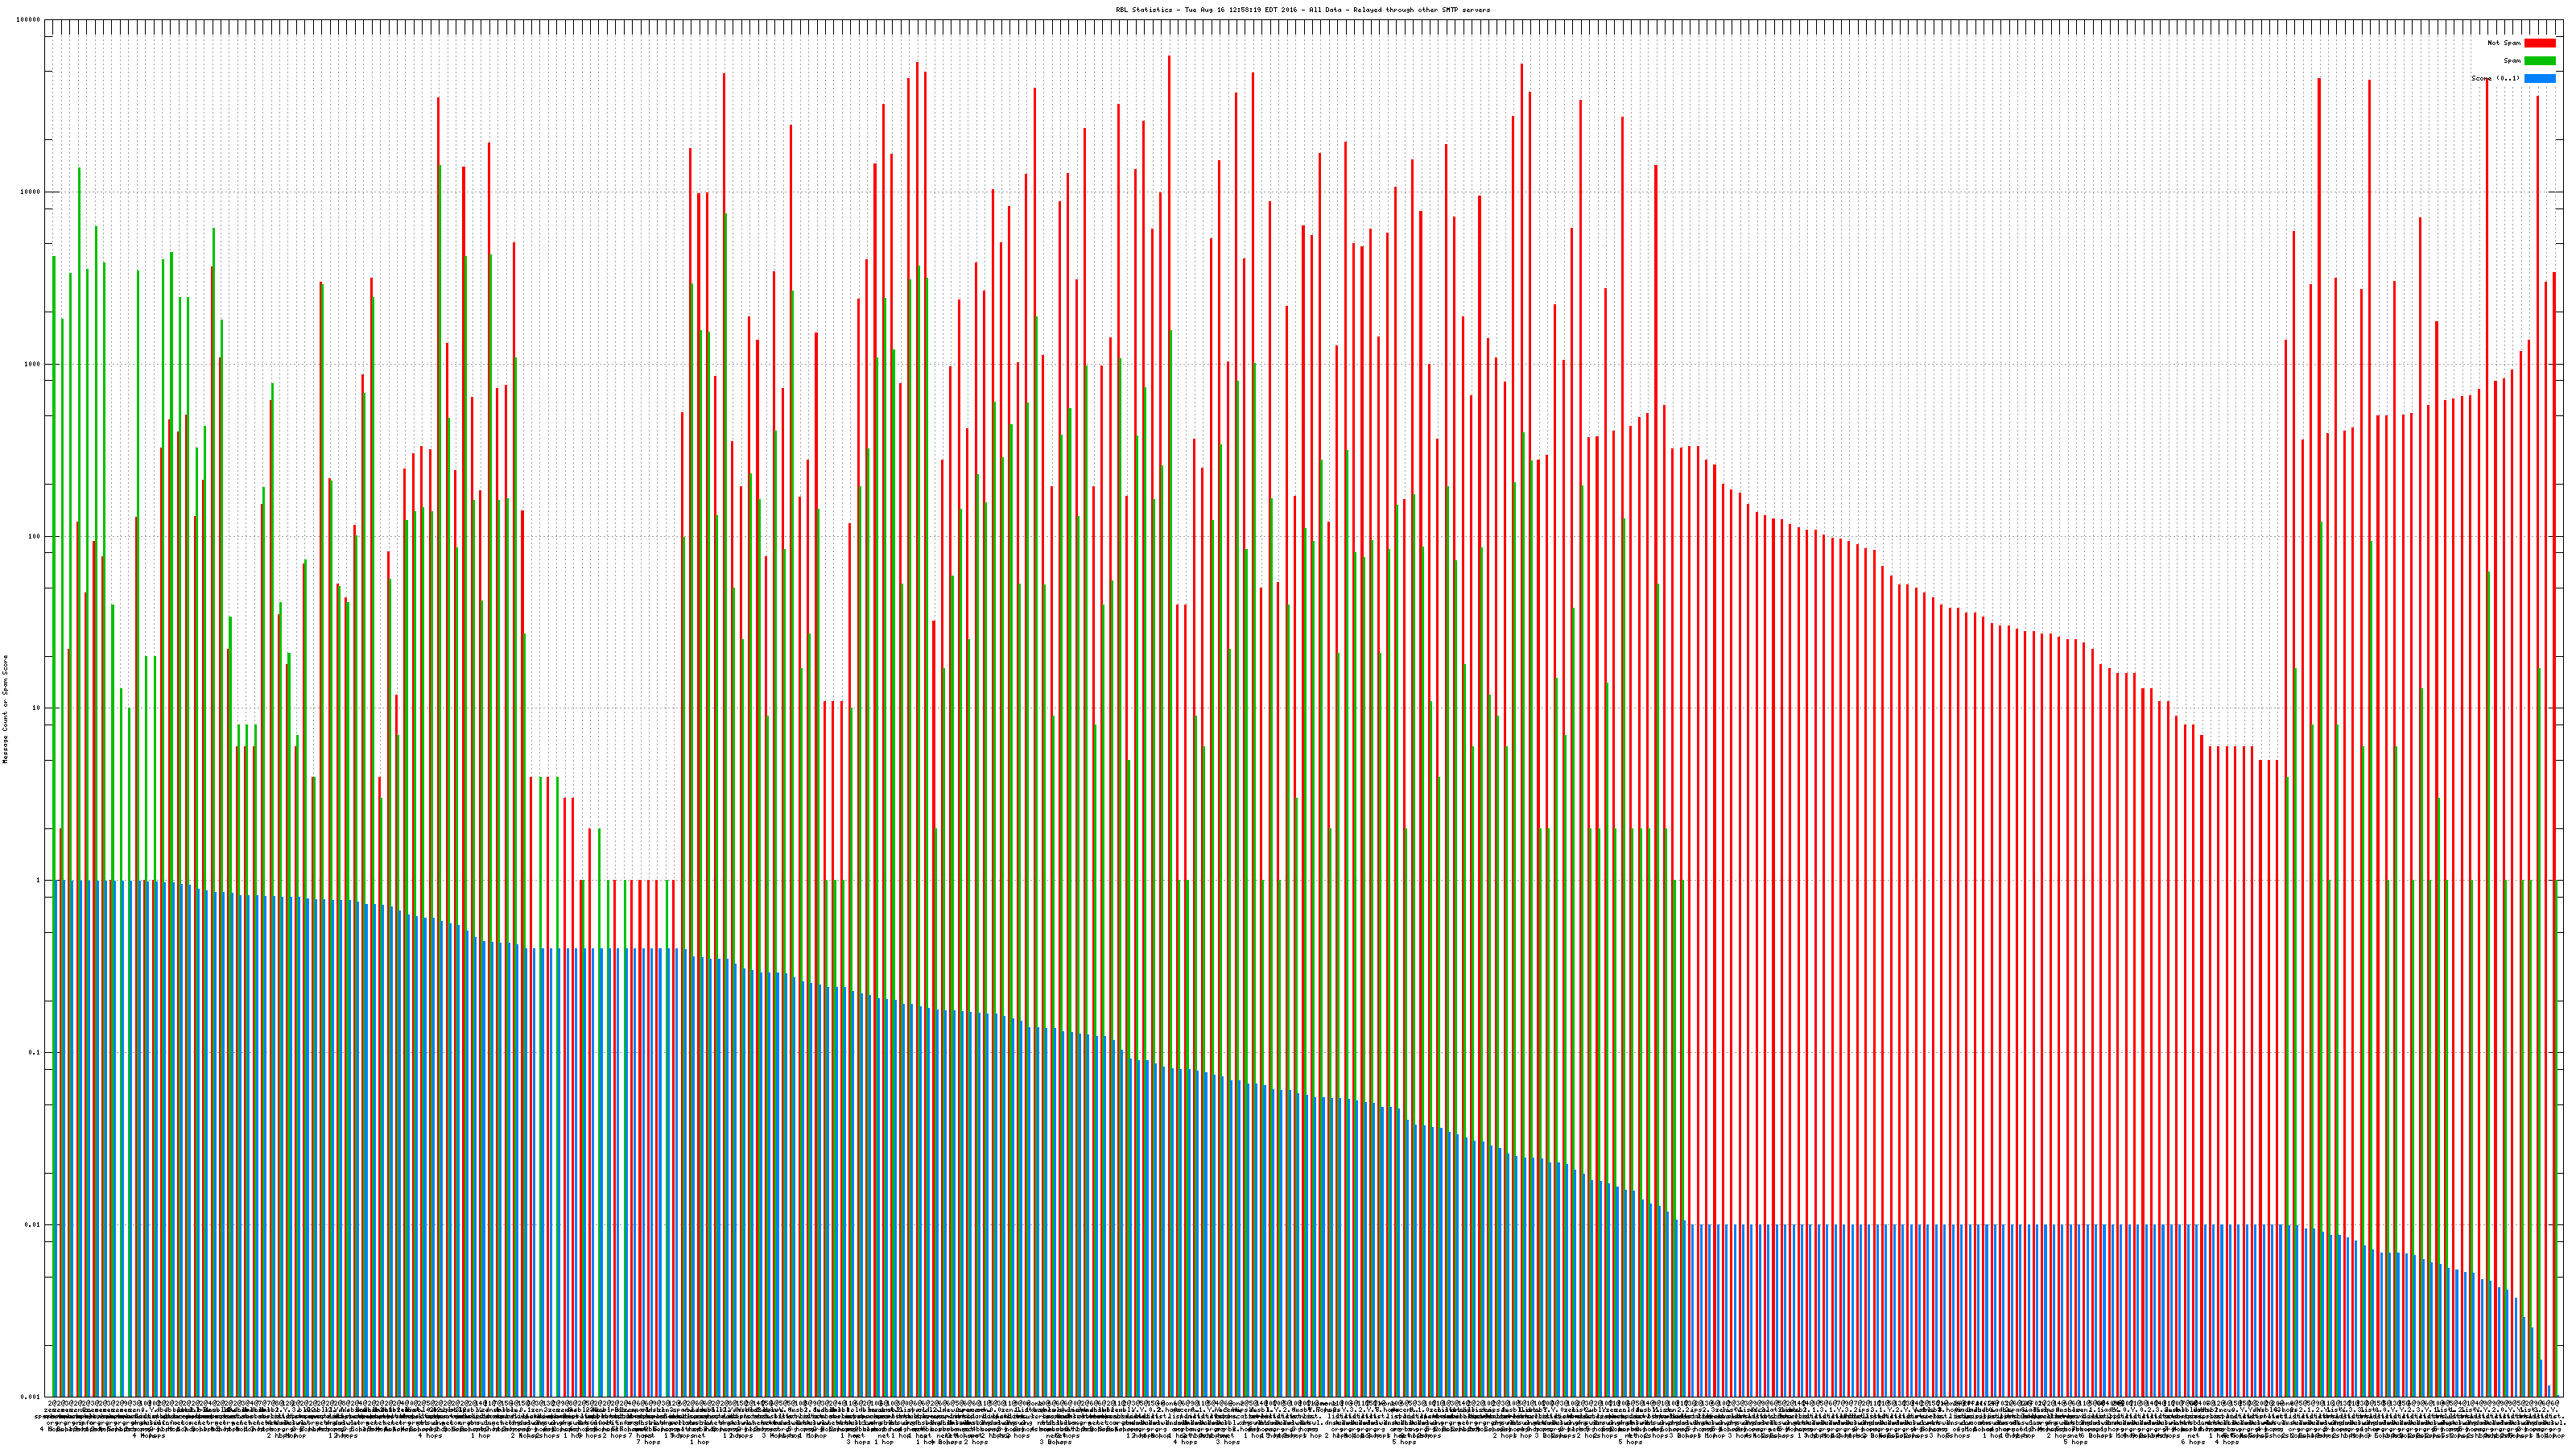
Task: Click the 0.001 y-axis tick label
Action: (x=31, y=1396)
